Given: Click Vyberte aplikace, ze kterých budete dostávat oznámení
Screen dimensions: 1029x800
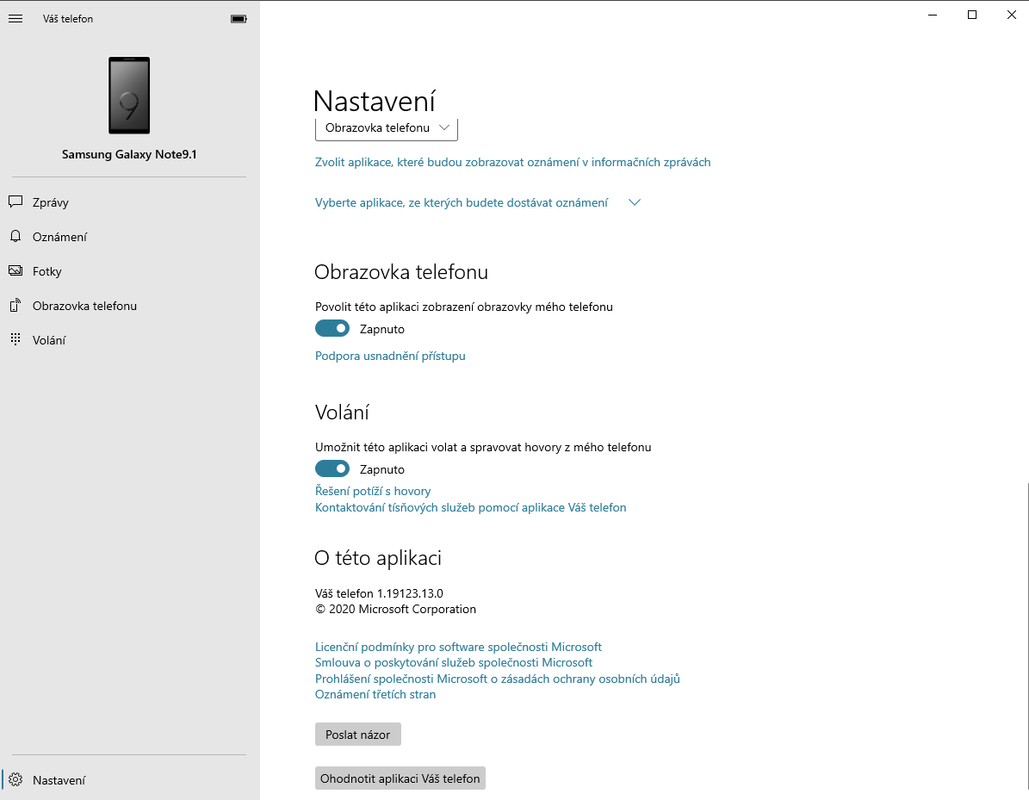Looking at the screenshot, I should pos(461,203).
